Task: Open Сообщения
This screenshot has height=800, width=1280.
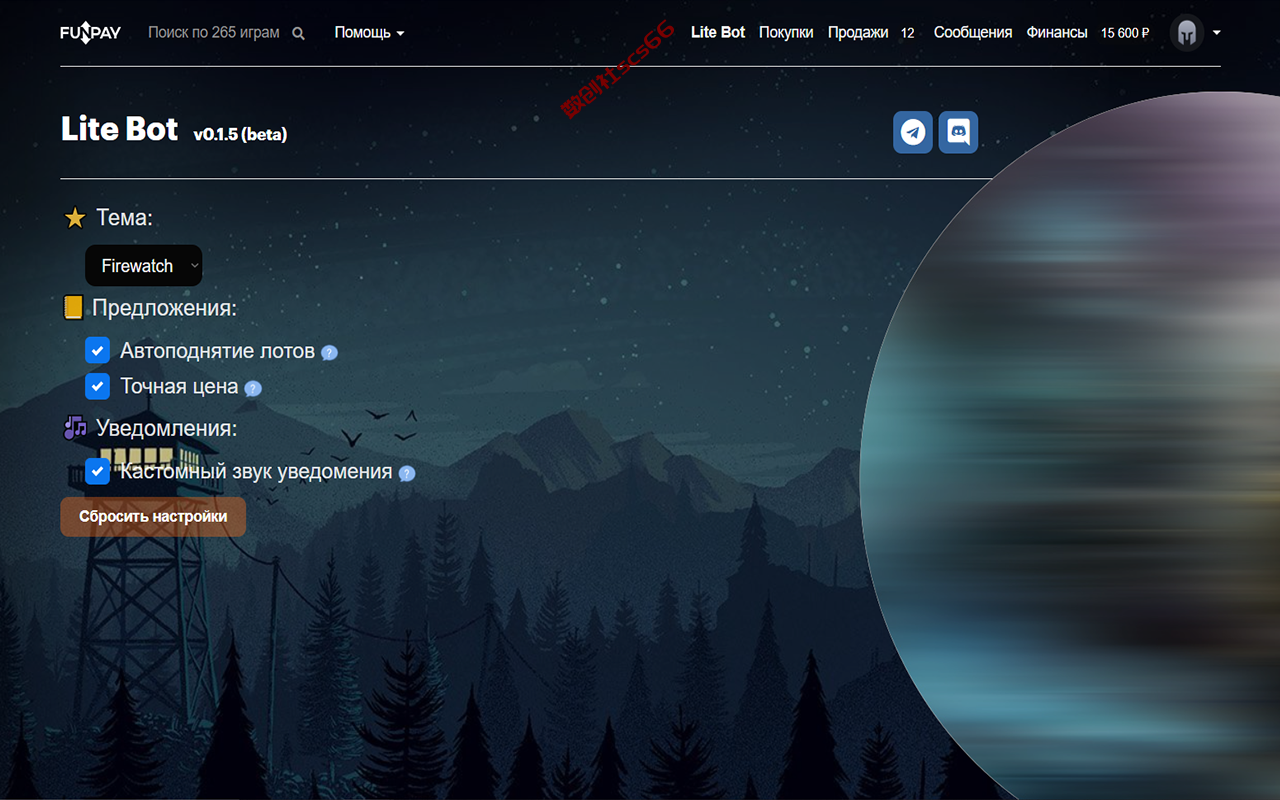Action: click(x=973, y=32)
